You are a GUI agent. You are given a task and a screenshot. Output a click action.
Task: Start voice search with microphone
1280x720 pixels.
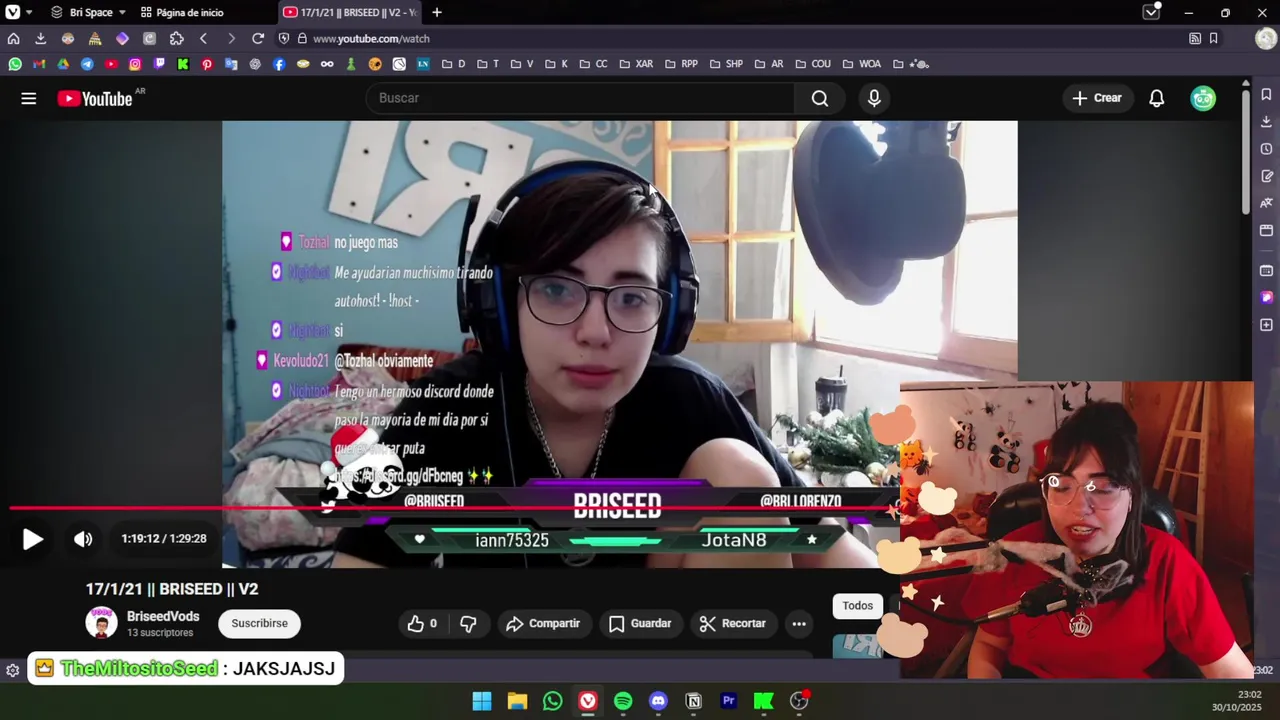[x=874, y=98]
